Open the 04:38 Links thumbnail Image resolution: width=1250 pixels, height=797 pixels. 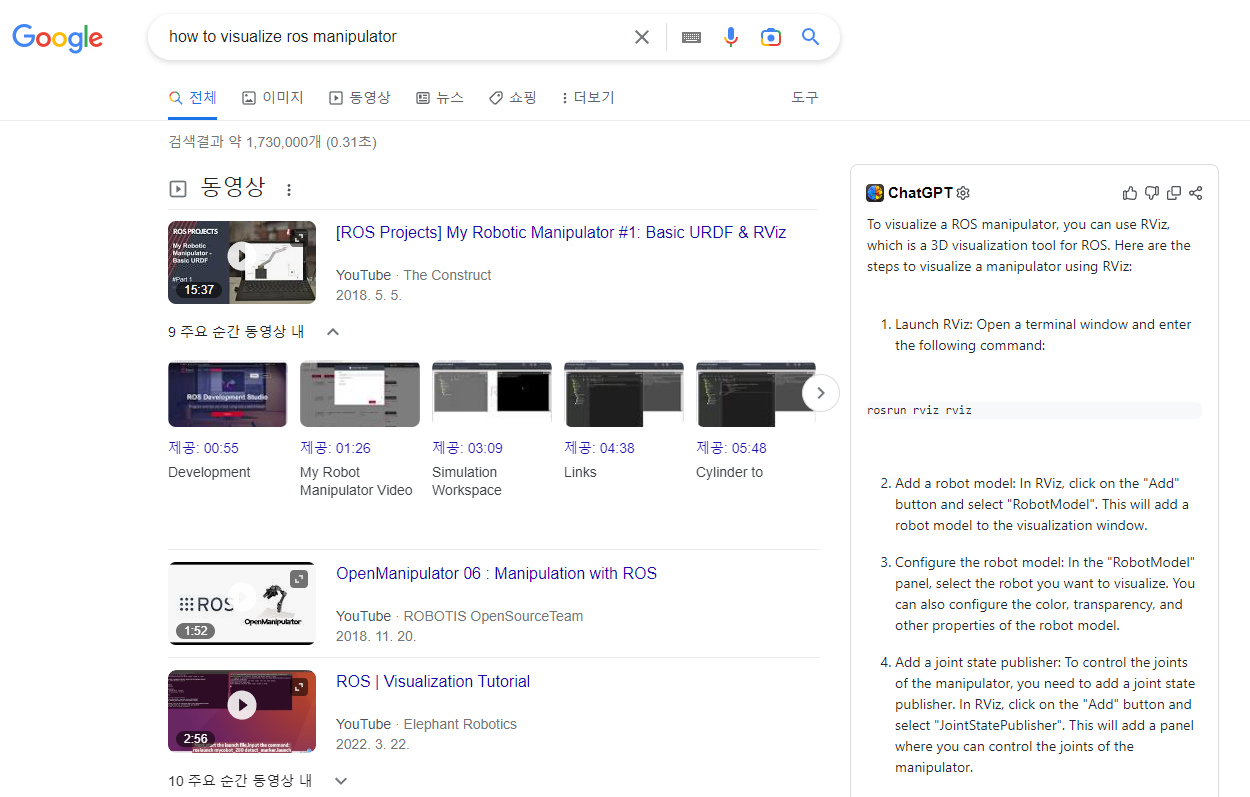624,395
